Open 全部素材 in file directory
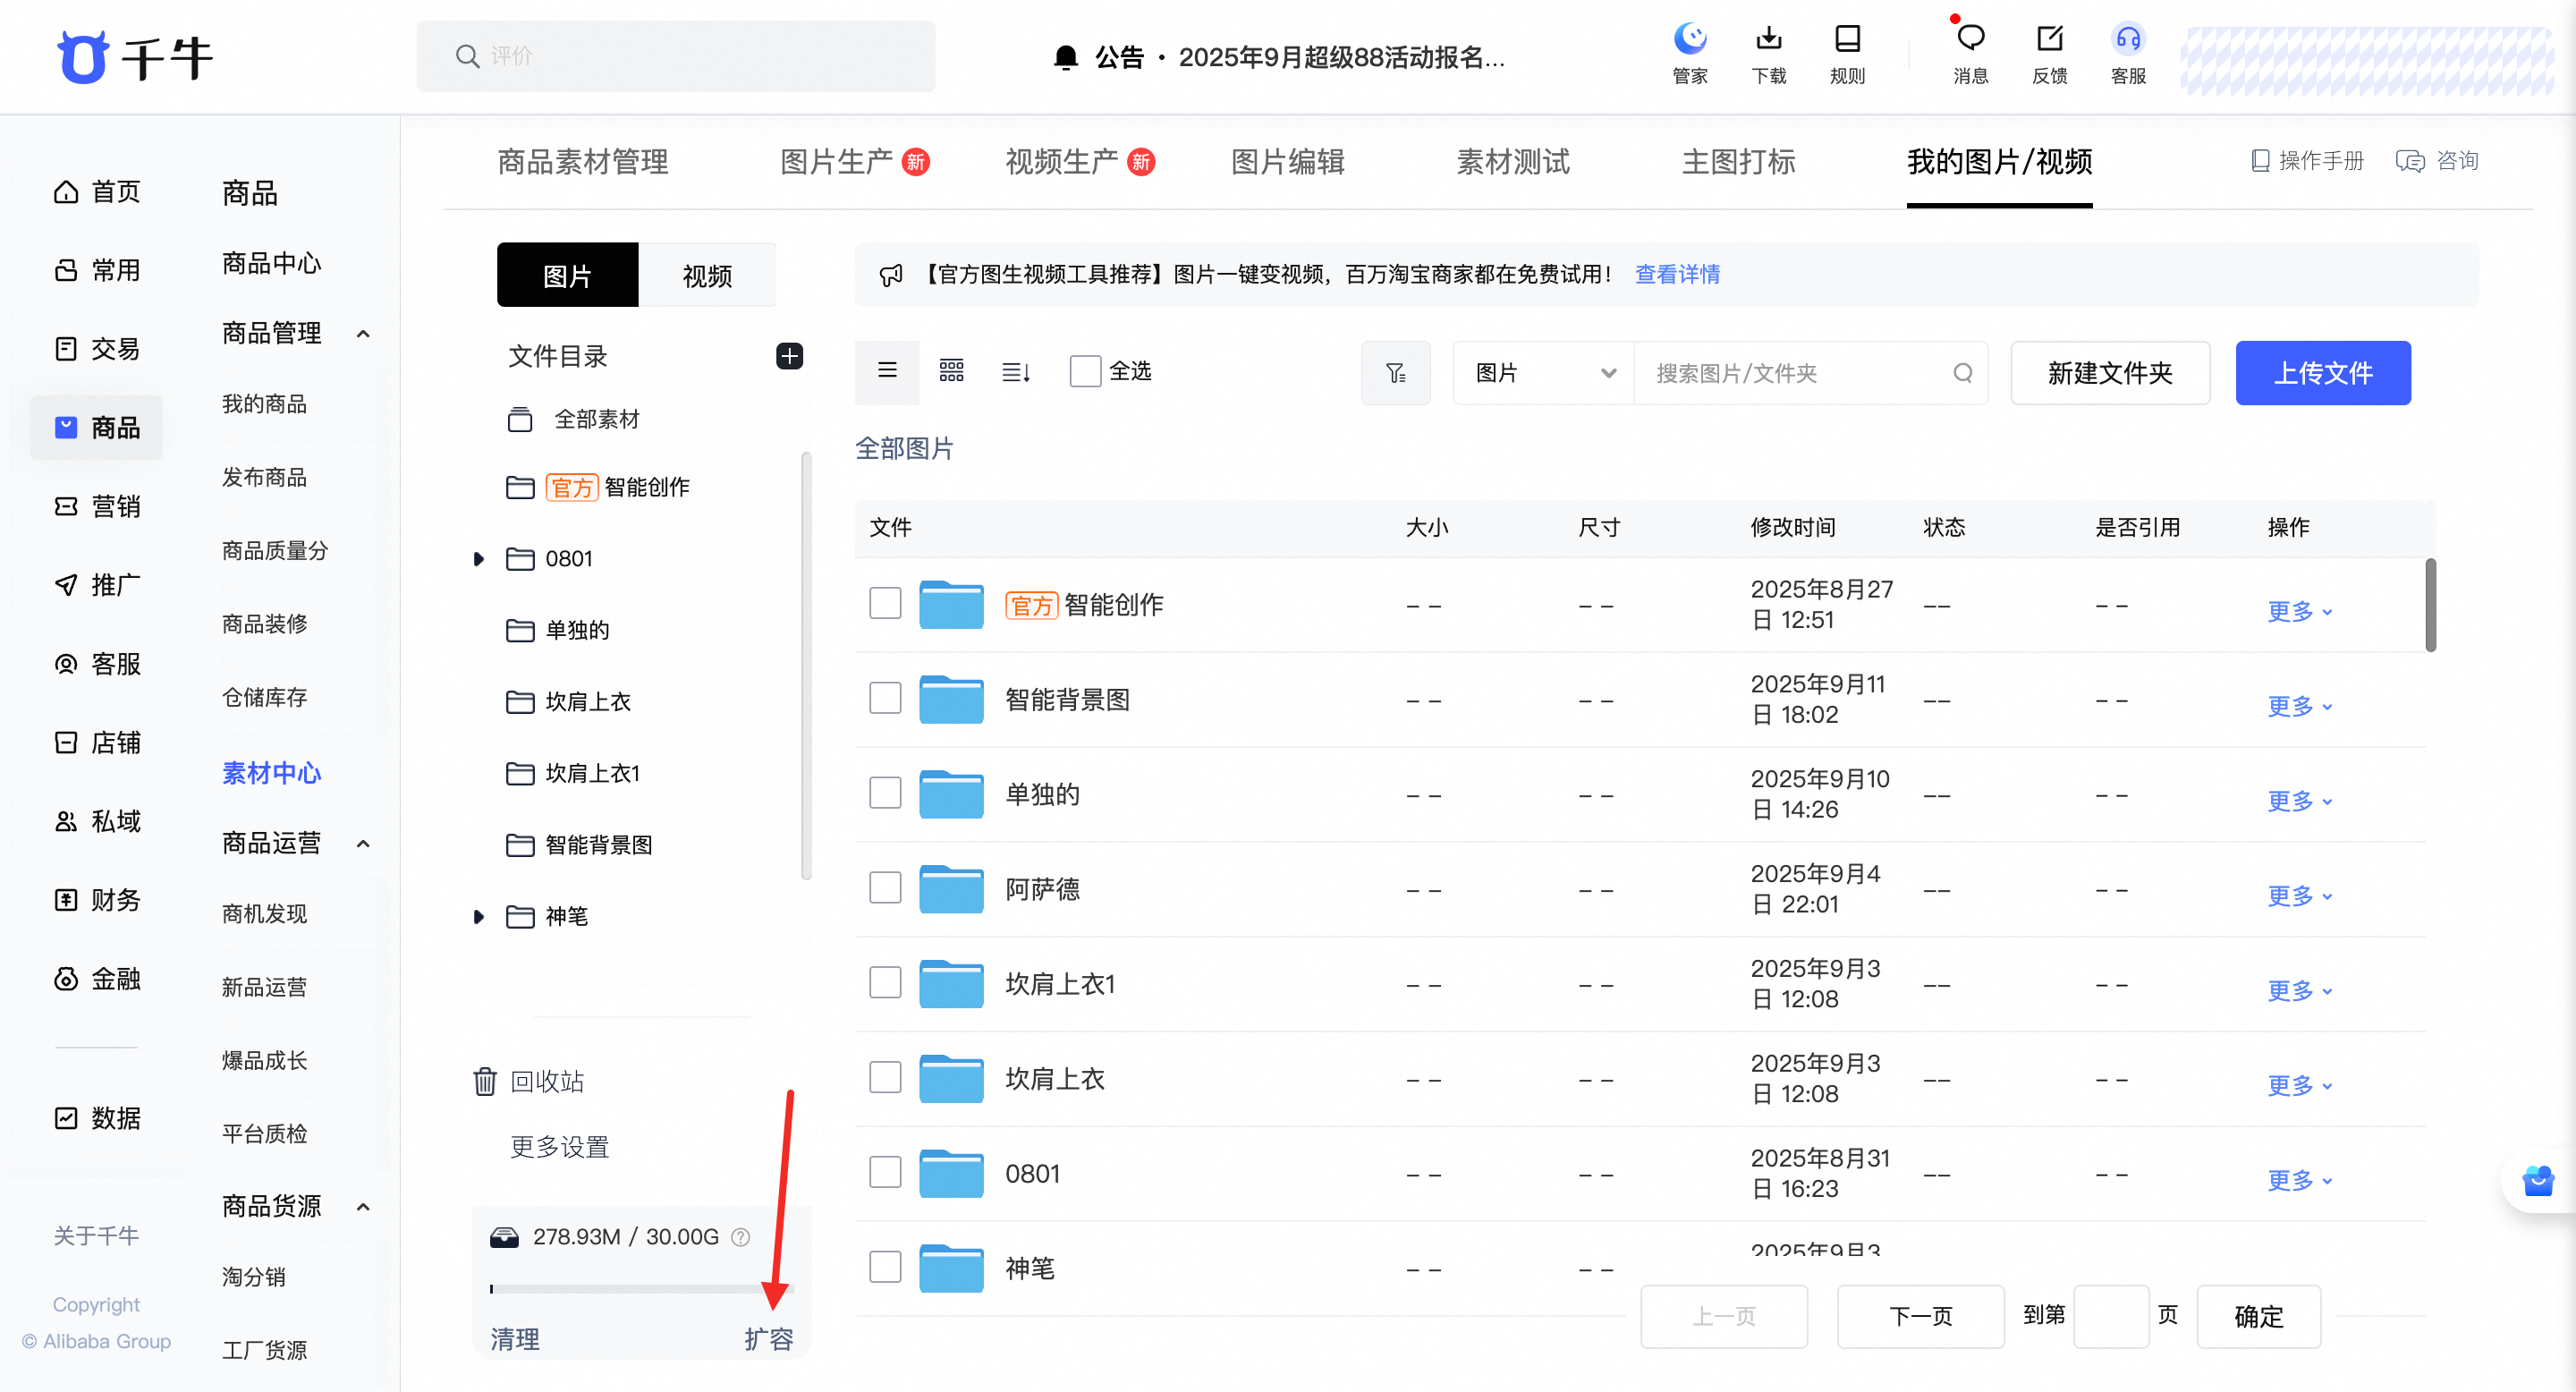 [575, 419]
